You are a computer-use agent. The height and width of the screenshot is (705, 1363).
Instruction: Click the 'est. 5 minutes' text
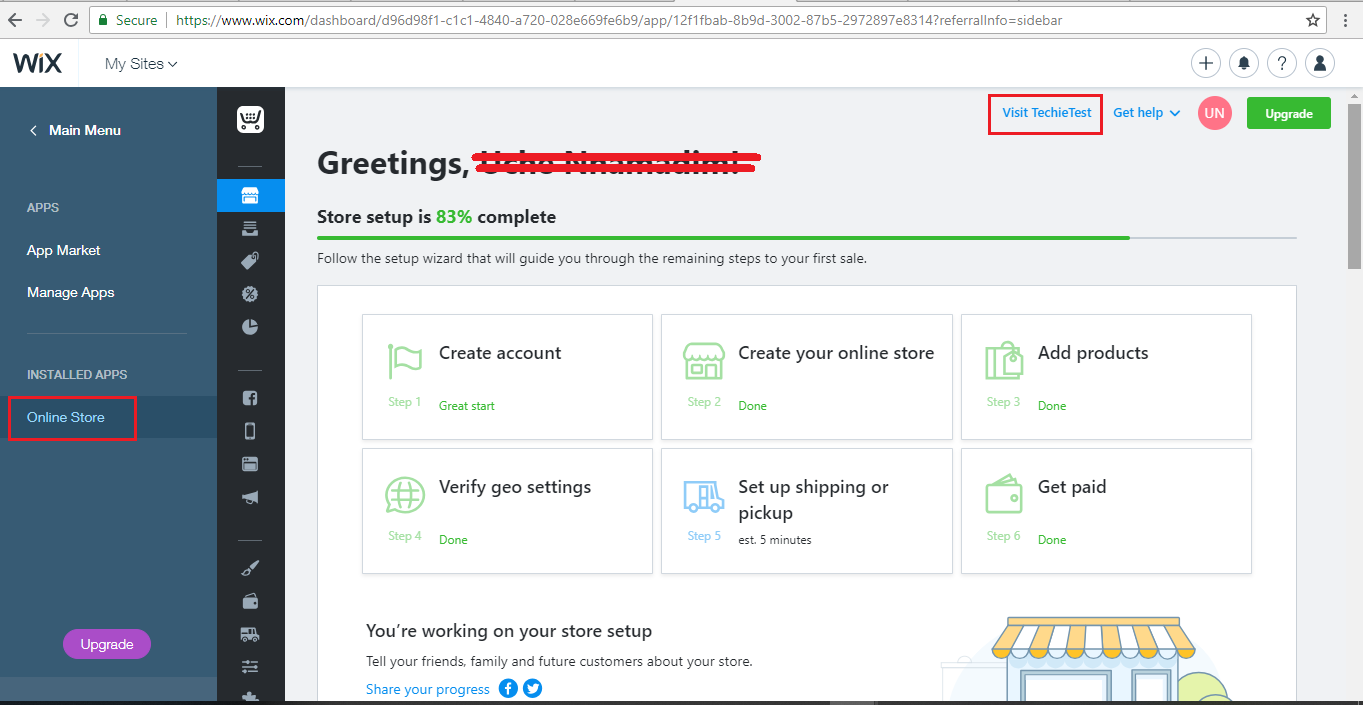775,540
